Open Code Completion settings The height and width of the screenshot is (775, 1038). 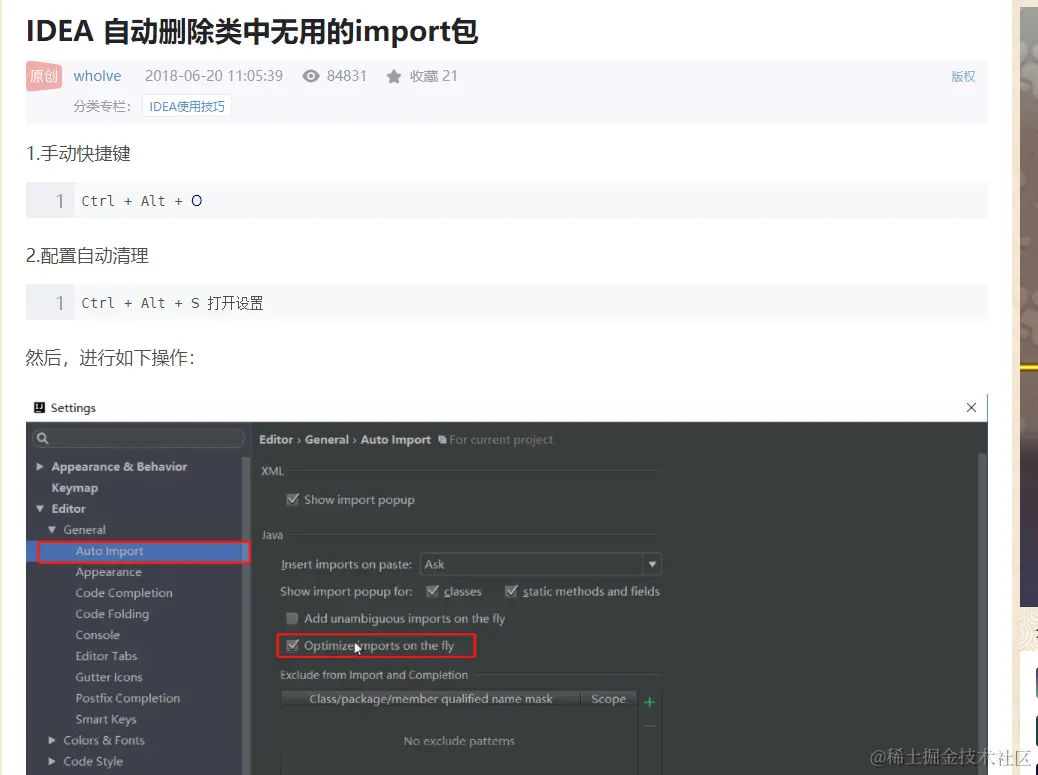coord(124,594)
